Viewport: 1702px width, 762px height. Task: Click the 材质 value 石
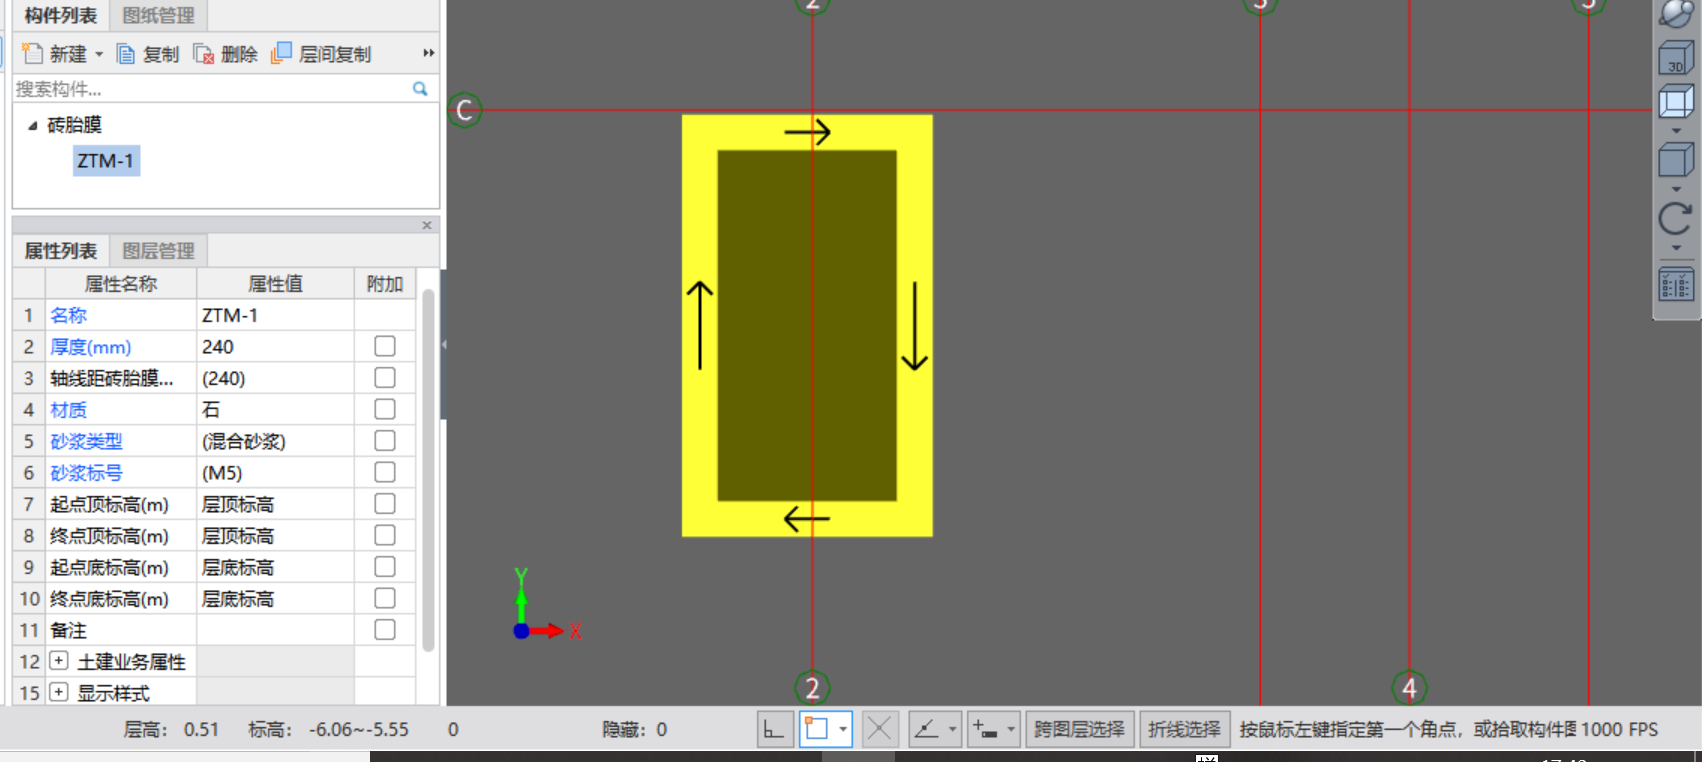[x=275, y=409]
